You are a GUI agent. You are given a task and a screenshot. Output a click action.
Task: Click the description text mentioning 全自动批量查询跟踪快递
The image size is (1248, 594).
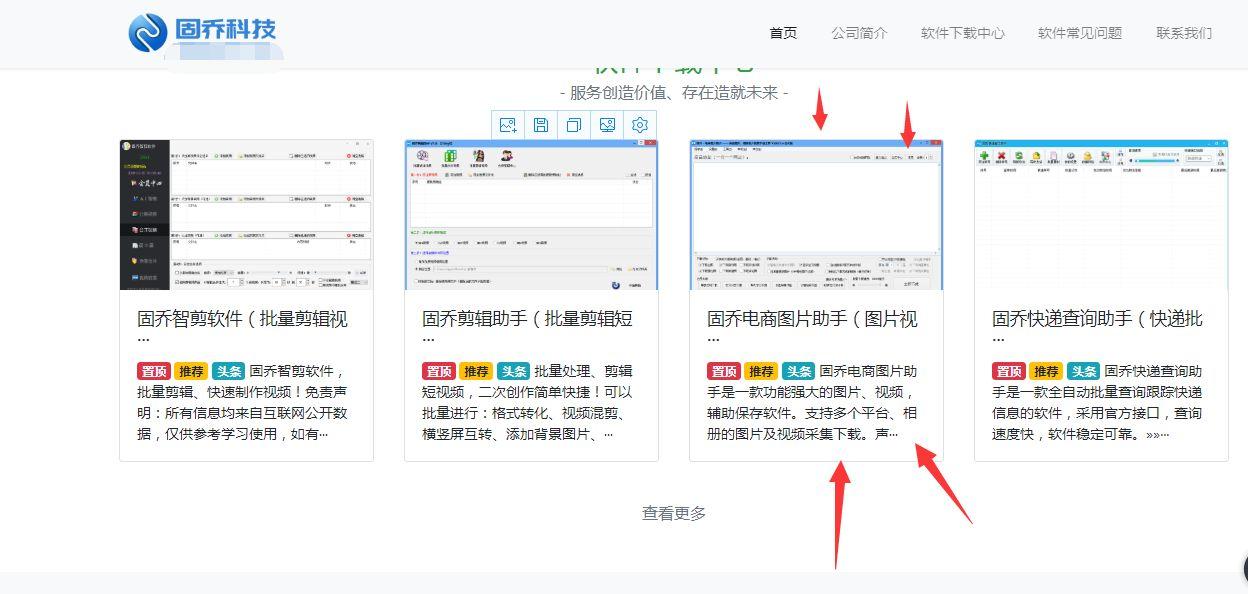pos(1098,402)
